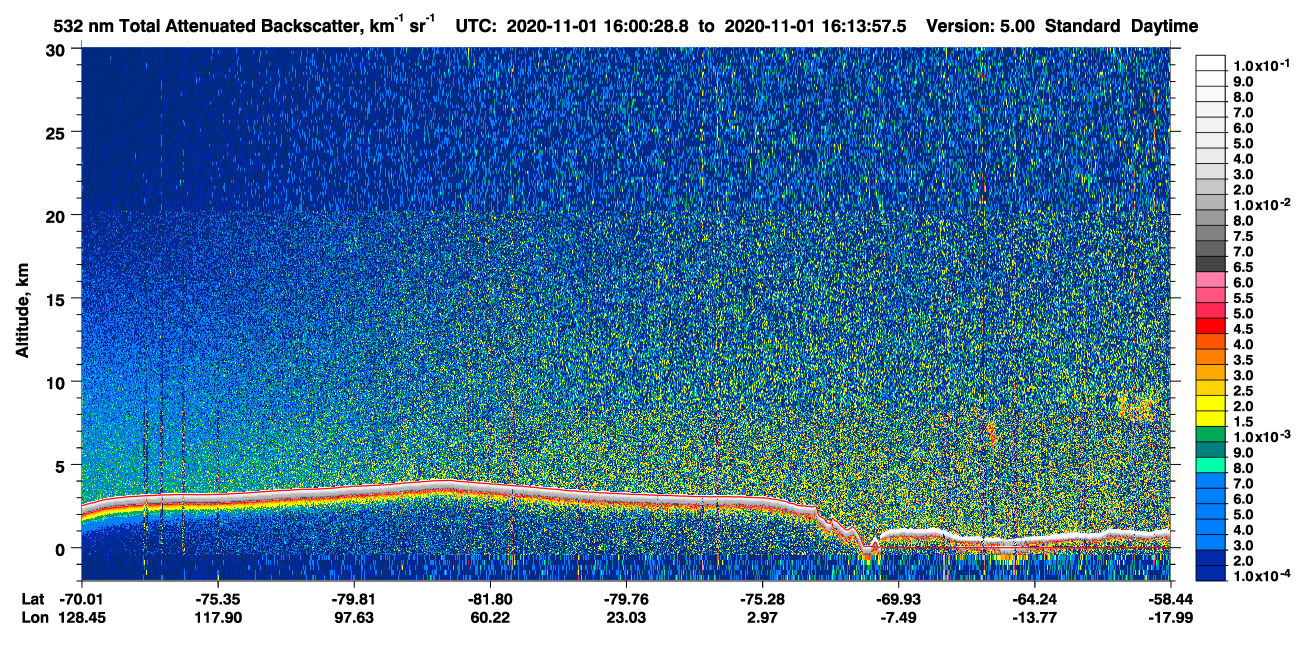Image resolution: width=1300 pixels, height=667 pixels.
Task: Click the mint green color bar swatch
Action: pos(1211,464)
